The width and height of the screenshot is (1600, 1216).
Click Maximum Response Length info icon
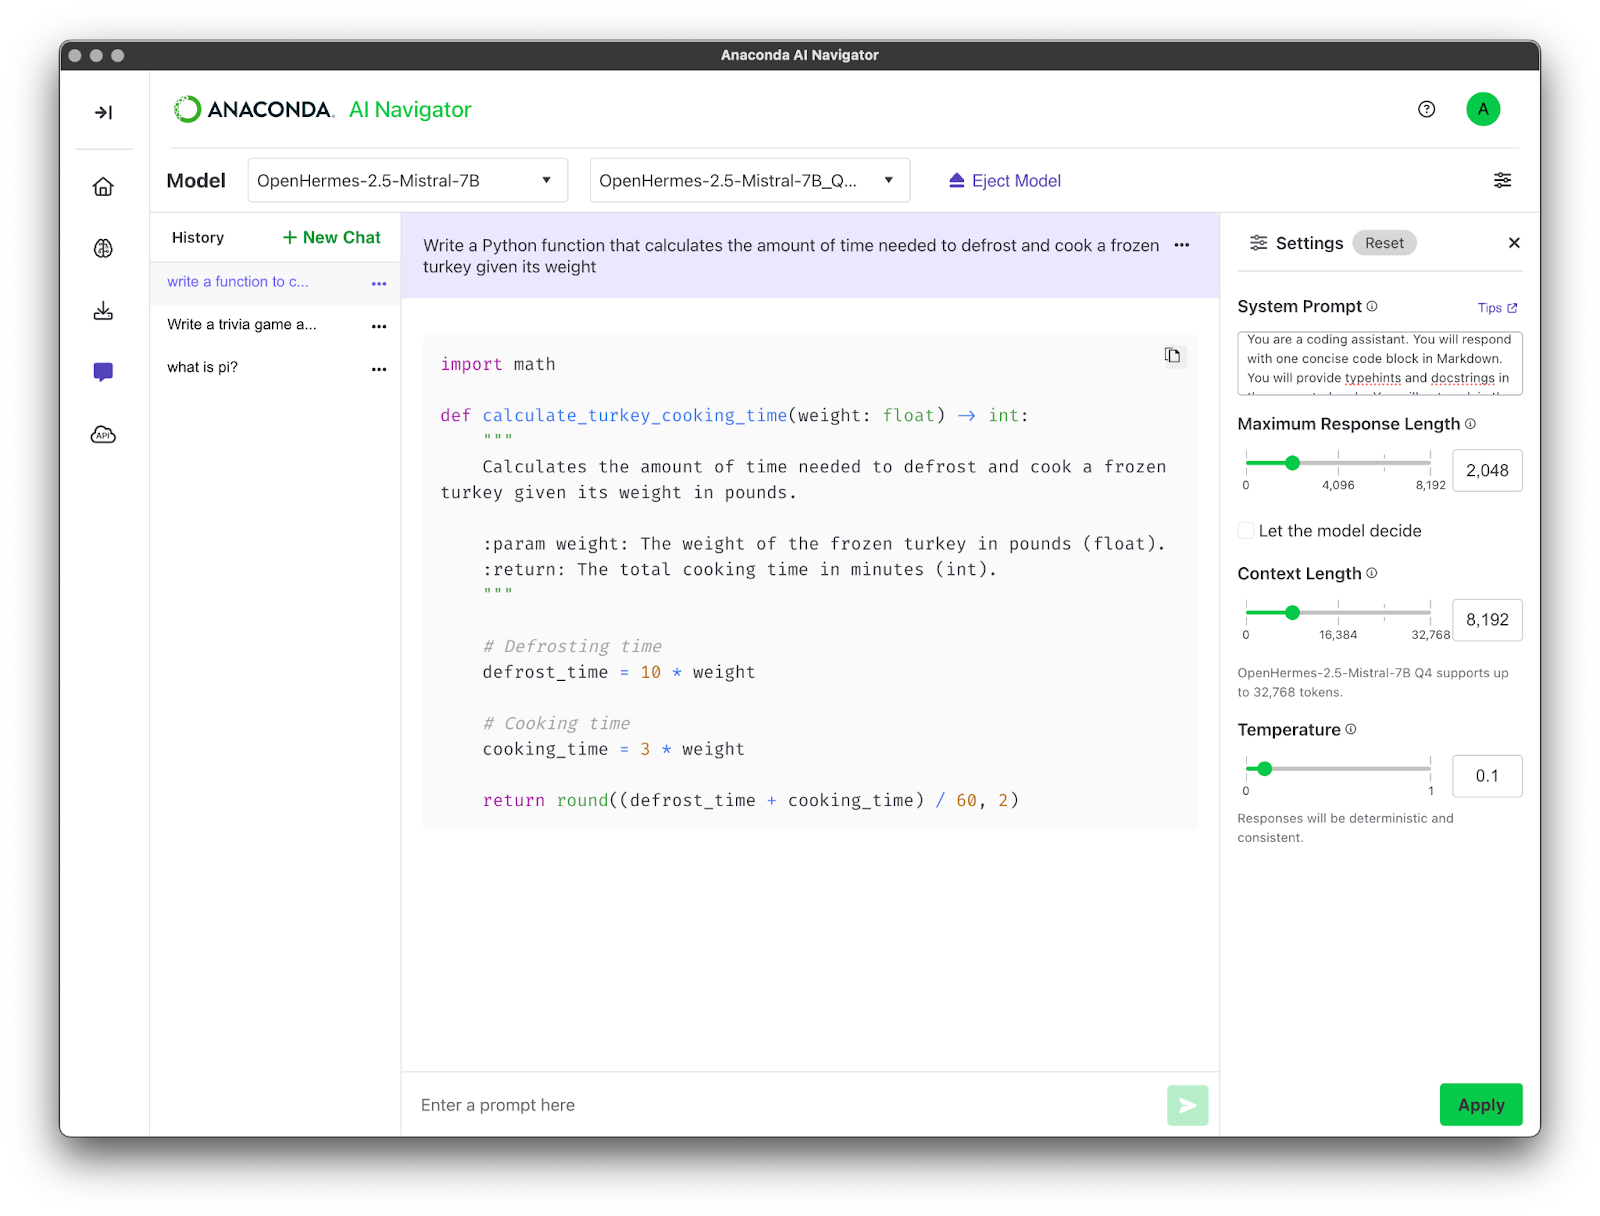(1470, 424)
